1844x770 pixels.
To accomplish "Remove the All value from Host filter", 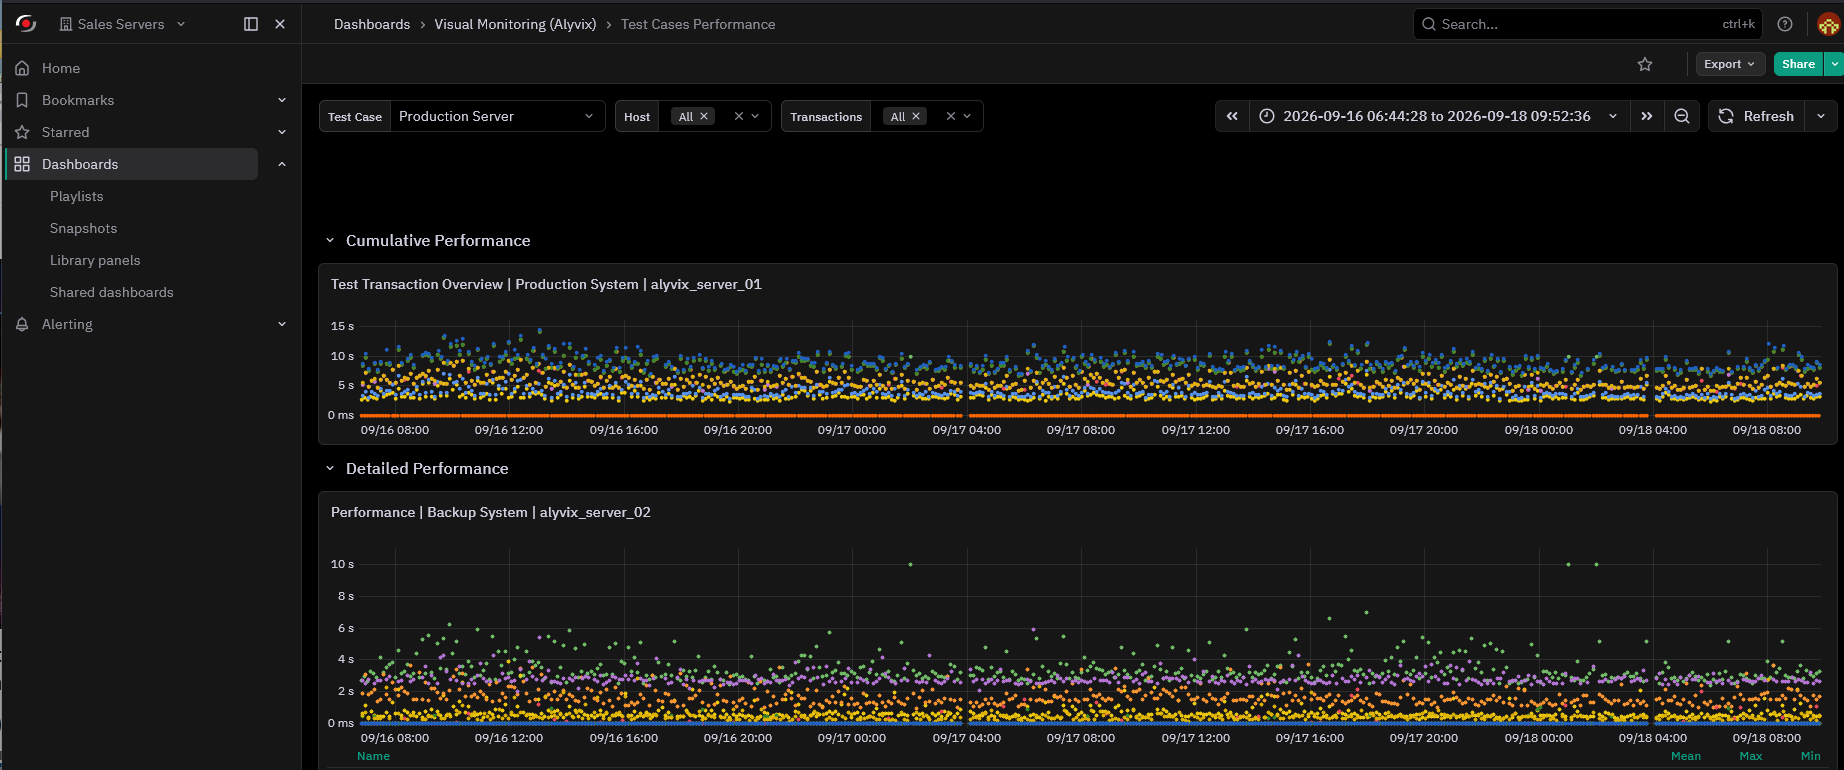I will (x=704, y=116).
